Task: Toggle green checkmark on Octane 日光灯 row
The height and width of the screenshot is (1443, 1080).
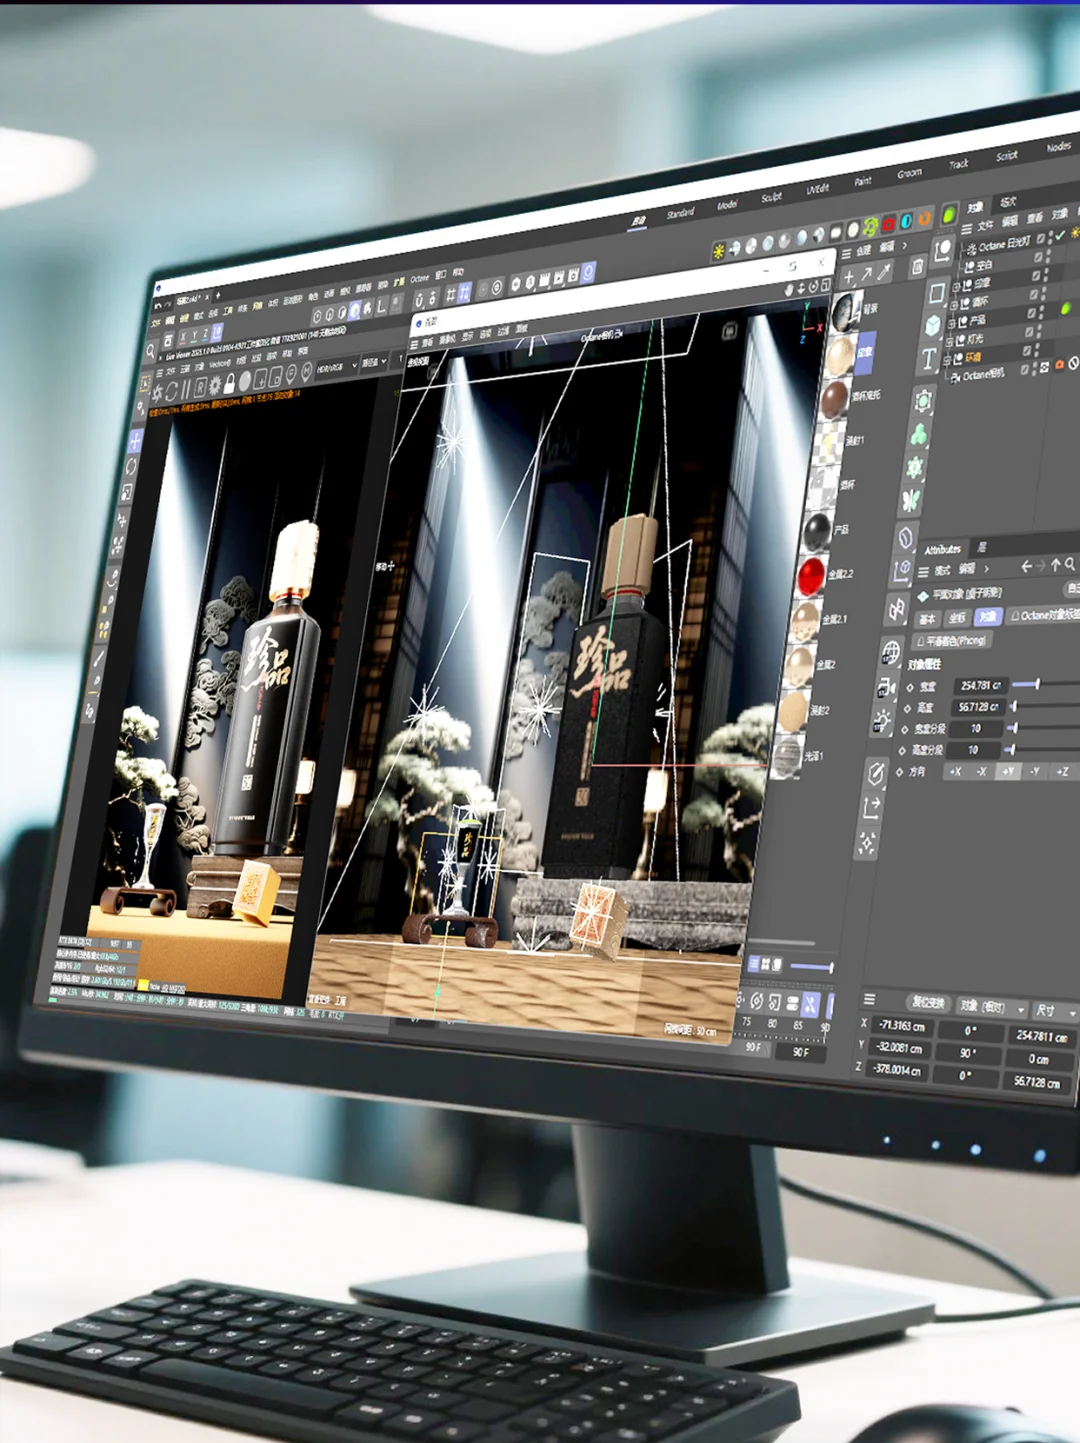Action: coord(1059,235)
